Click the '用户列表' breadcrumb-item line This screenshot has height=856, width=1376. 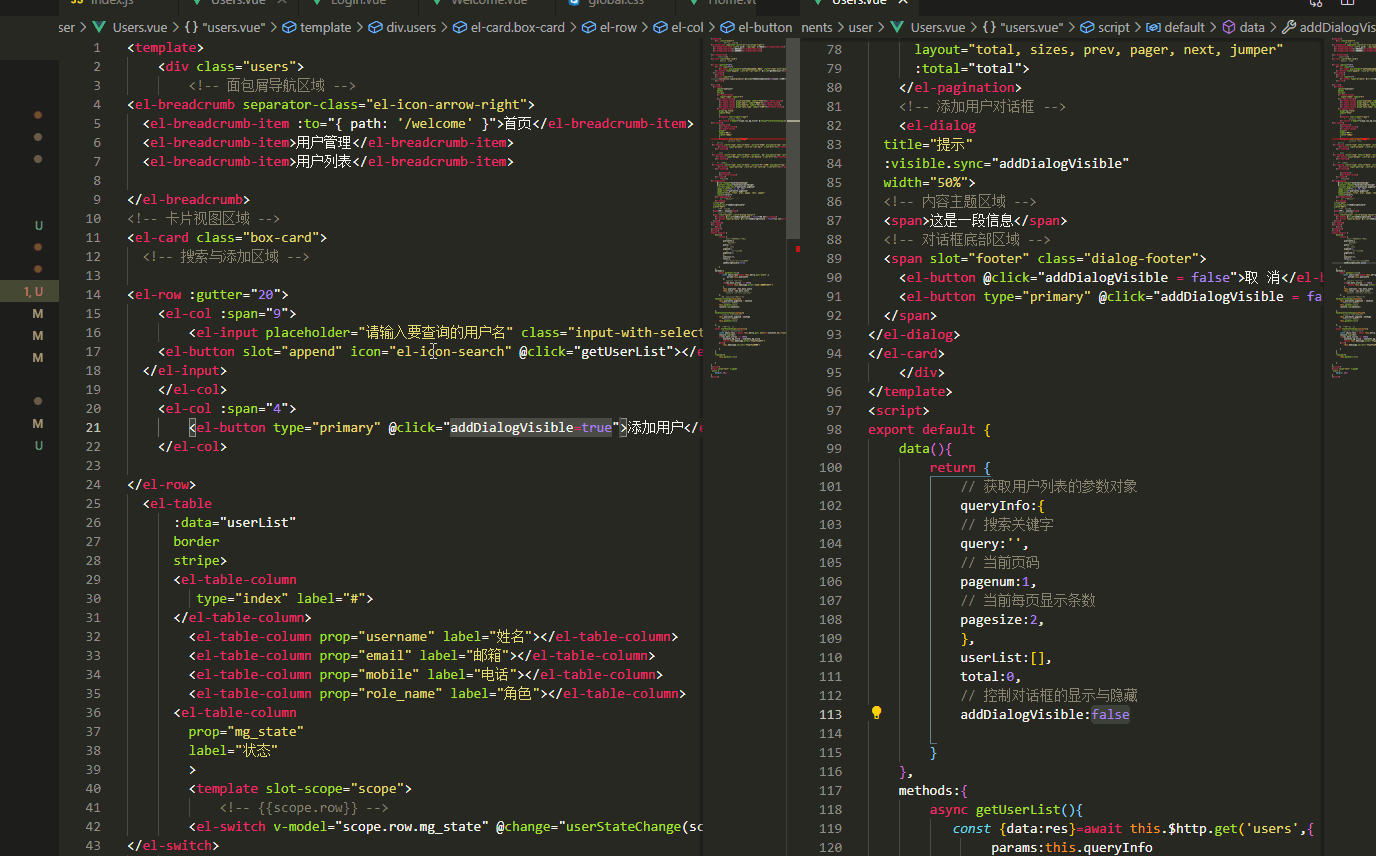328,161
